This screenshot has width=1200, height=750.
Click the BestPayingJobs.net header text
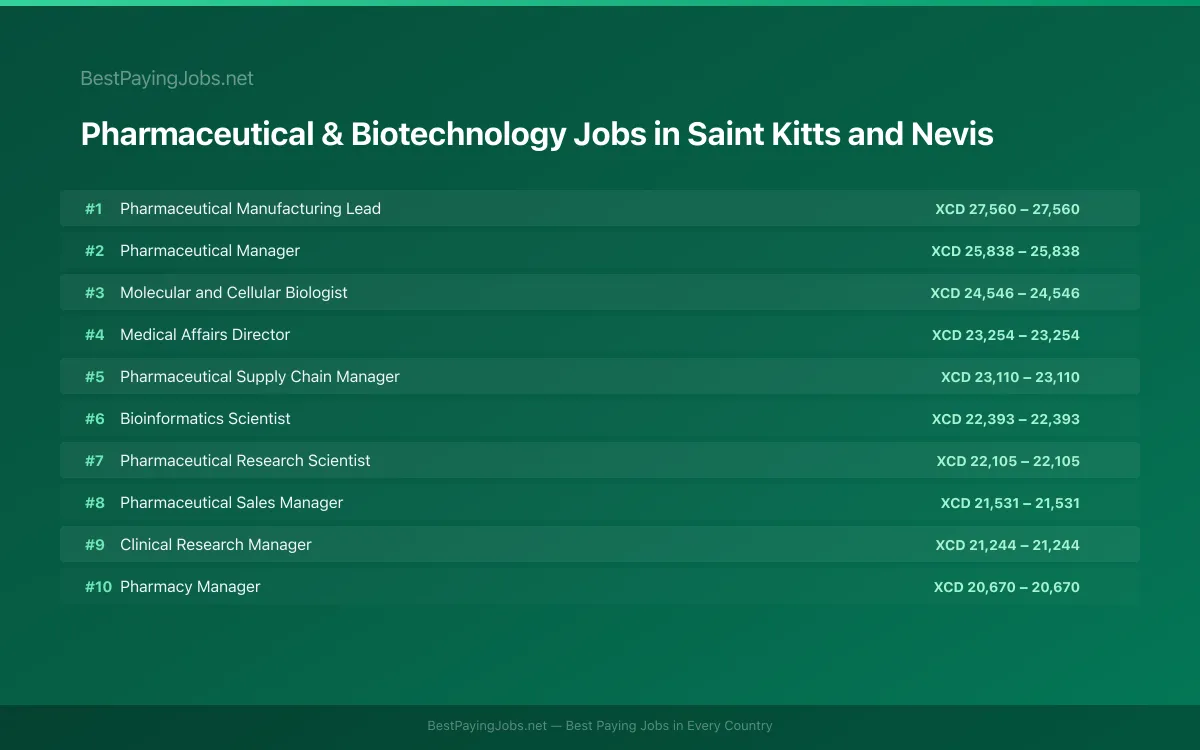point(167,78)
